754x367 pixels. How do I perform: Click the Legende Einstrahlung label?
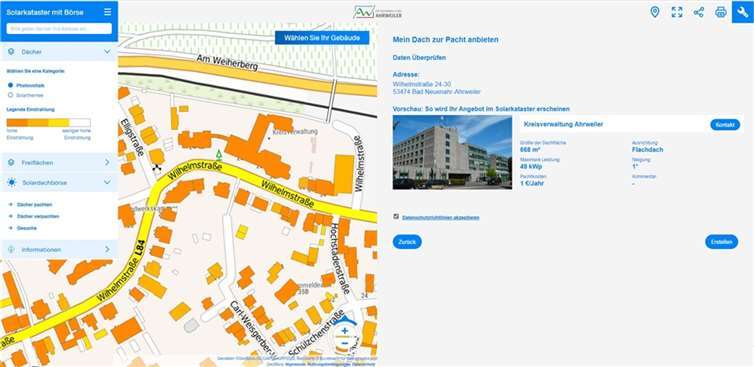pyautogui.click(x=30, y=110)
